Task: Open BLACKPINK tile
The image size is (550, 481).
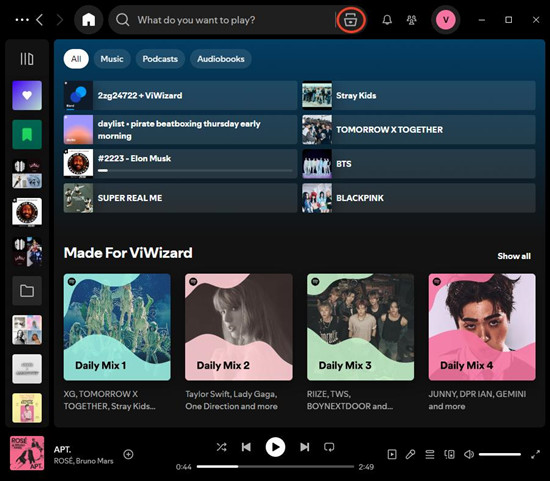Action: [419, 198]
